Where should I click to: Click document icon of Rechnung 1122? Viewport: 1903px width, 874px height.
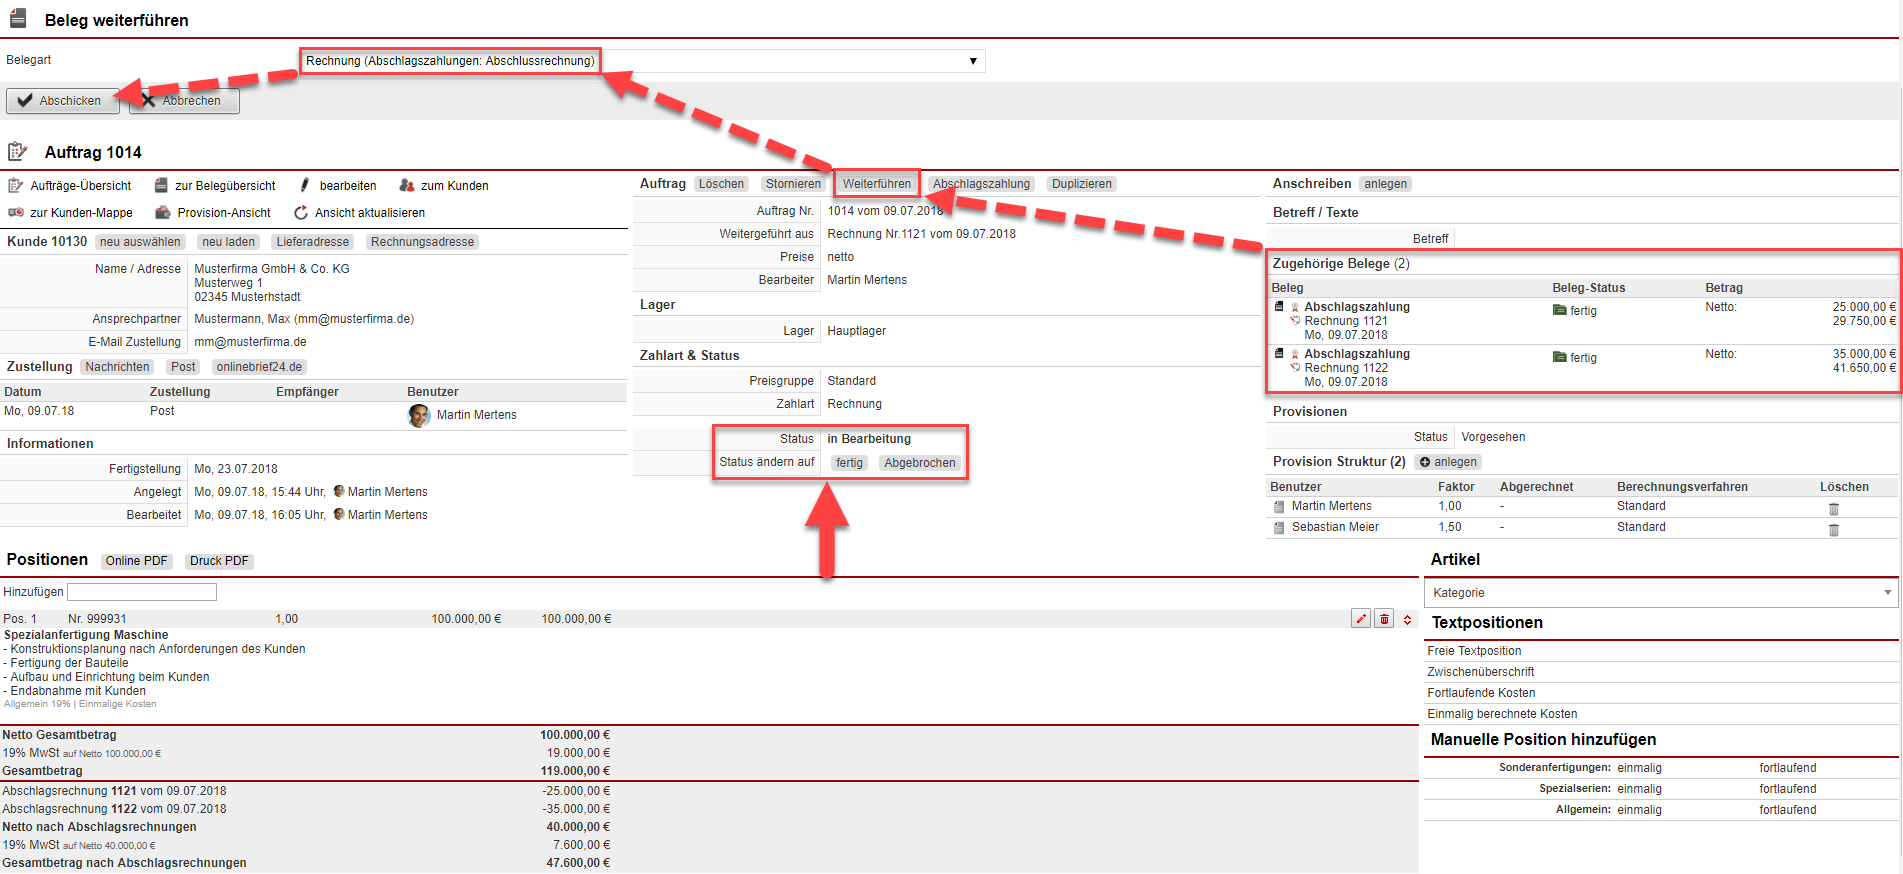1279,353
